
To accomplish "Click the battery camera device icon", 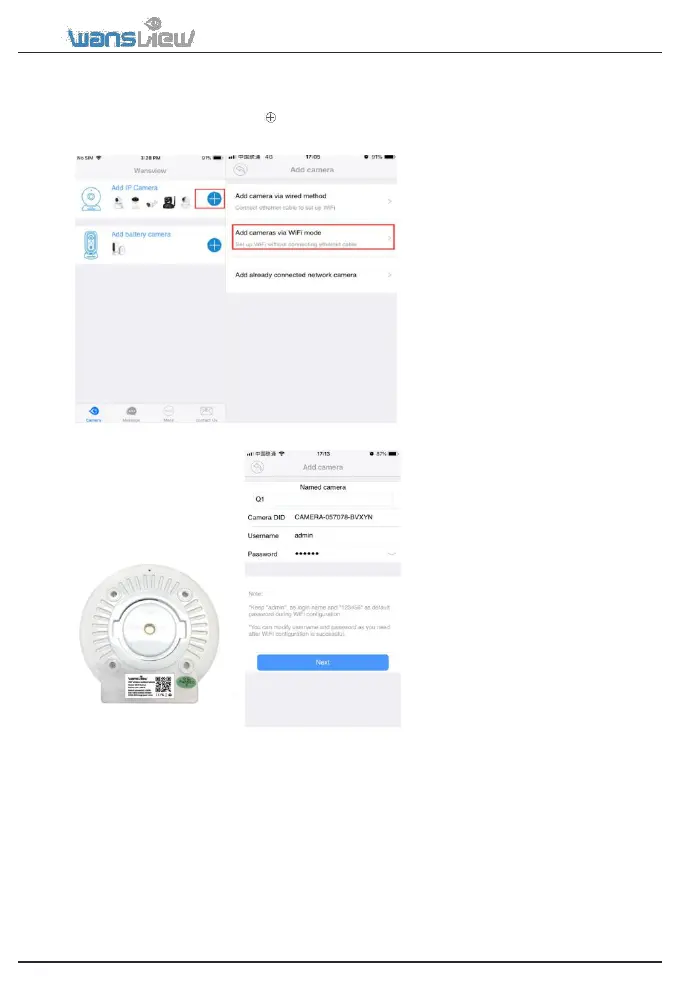I will coord(91,245).
